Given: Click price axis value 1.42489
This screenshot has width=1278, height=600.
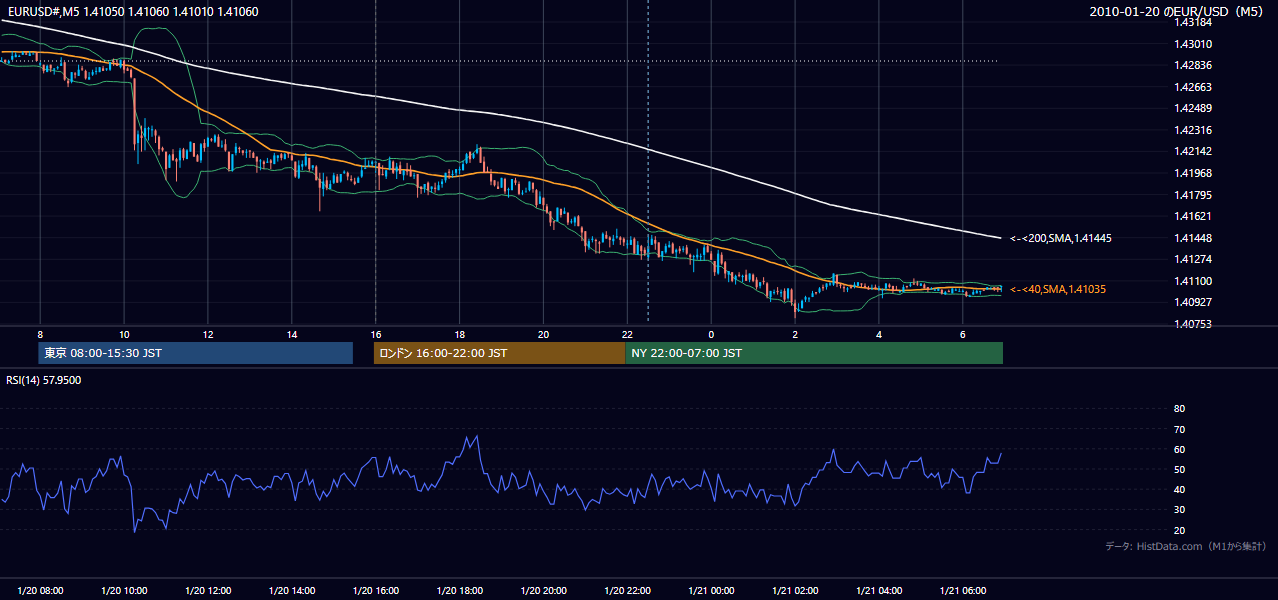Looking at the screenshot, I should click(1192, 108).
